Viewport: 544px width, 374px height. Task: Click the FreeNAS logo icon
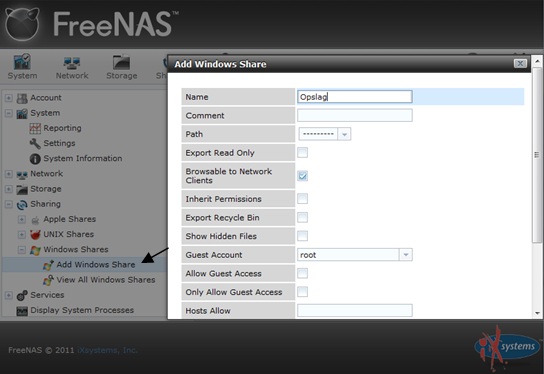(22, 24)
